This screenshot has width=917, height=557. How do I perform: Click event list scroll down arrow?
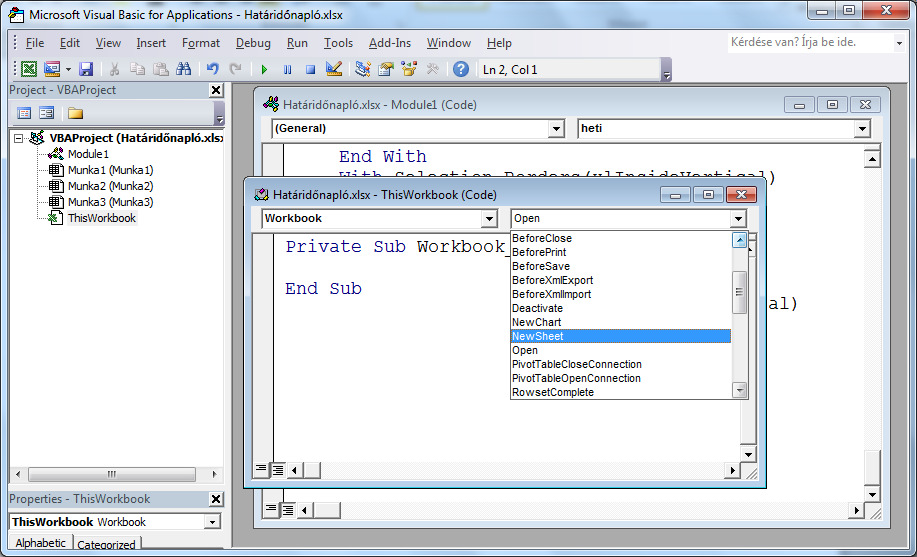(x=740, y=390)
